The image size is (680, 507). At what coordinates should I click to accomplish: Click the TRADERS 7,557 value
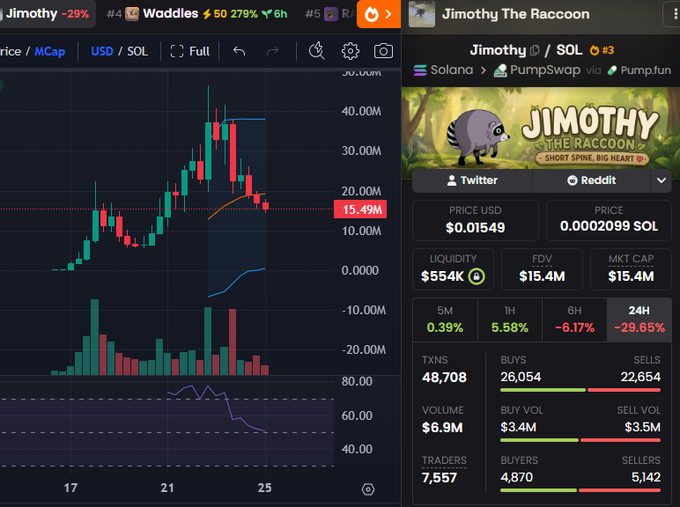[439, 478]
